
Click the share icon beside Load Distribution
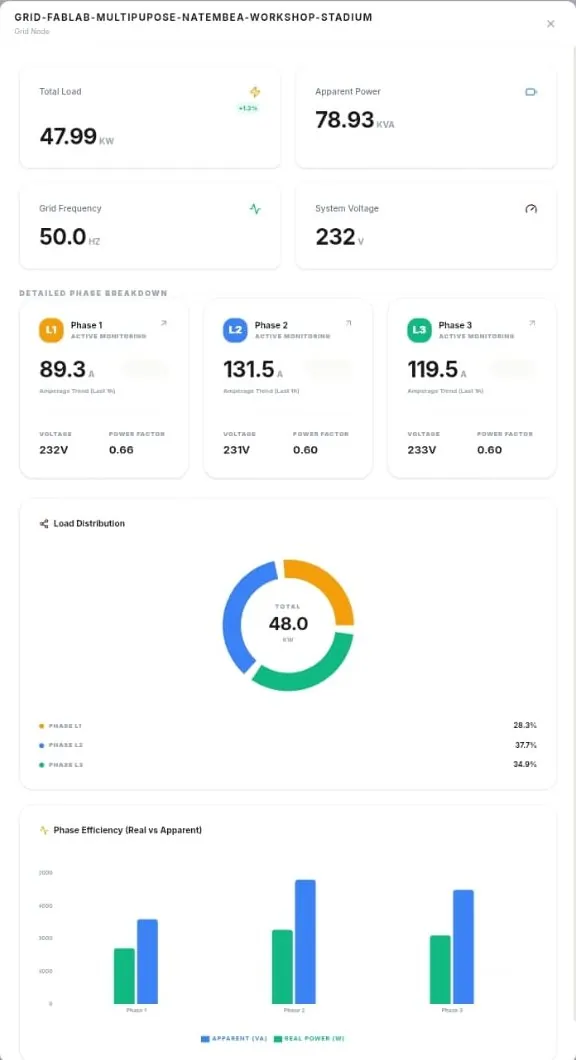(44, 523)
